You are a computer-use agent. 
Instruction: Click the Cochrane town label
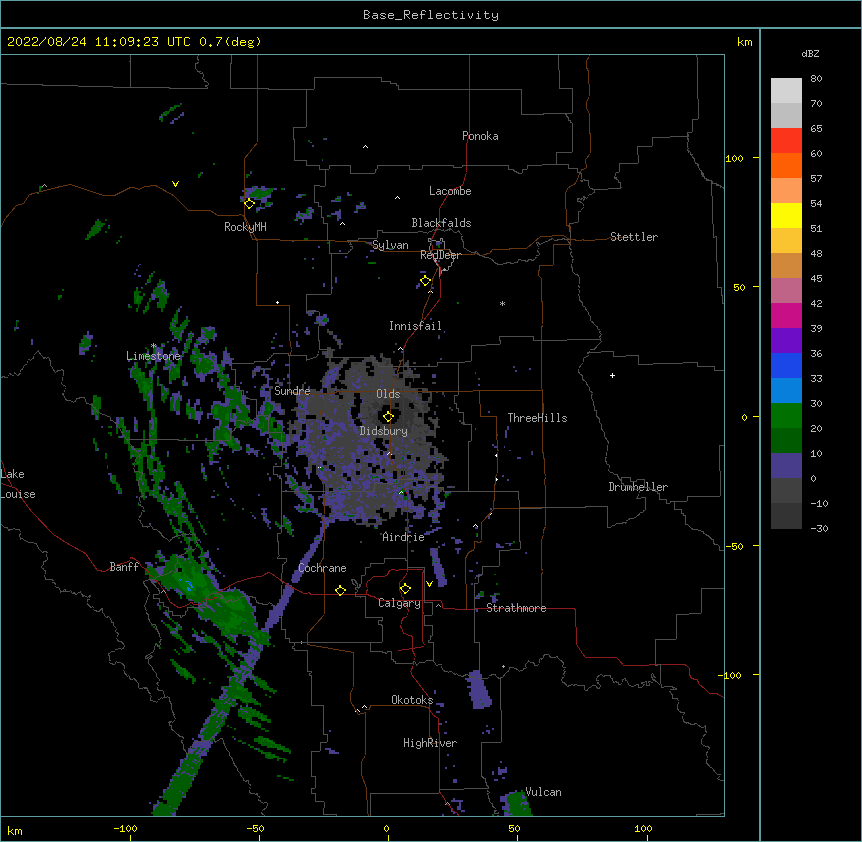point(322,568)
